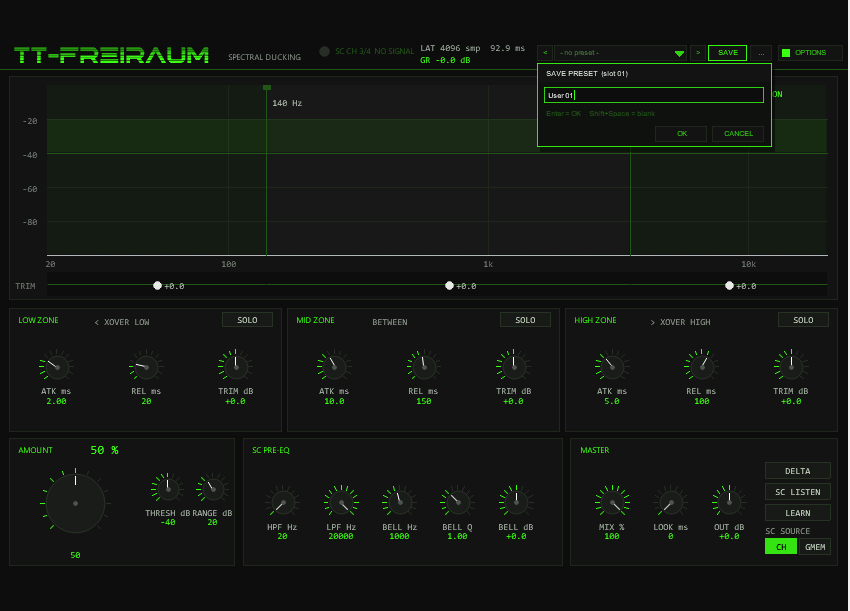Open the preset dropdown showing no preset
850x611 pixels.
(620, 53)
